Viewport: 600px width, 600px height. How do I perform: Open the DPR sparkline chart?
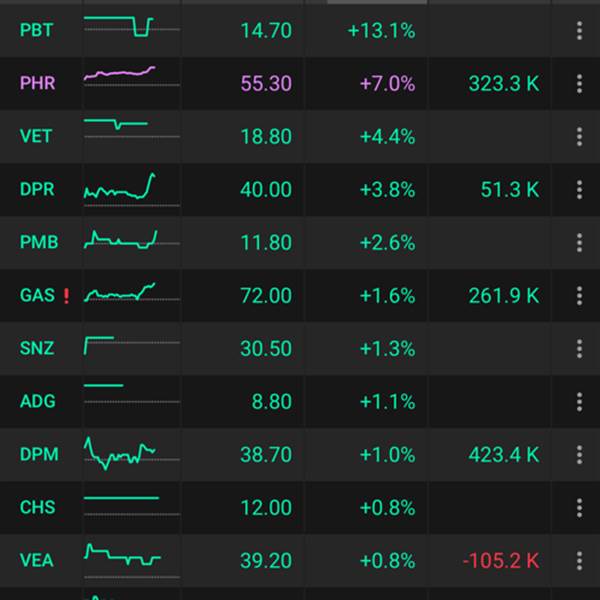(131, 189)
